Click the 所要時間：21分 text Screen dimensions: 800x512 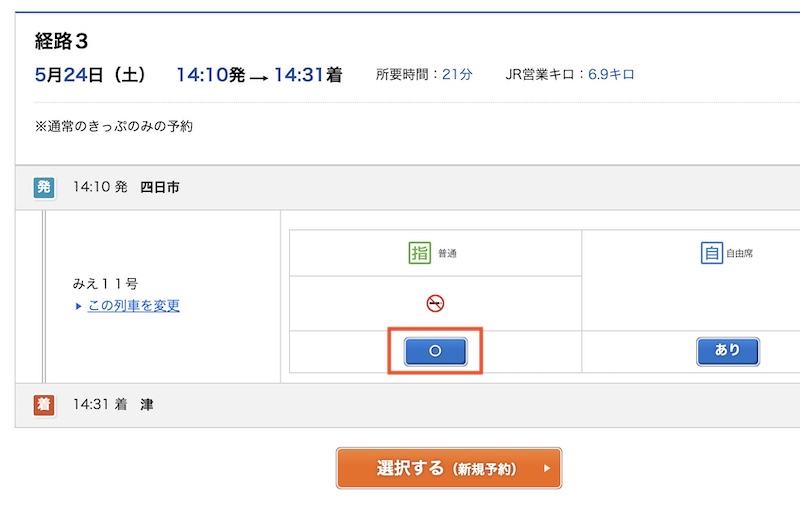[424, 74]
